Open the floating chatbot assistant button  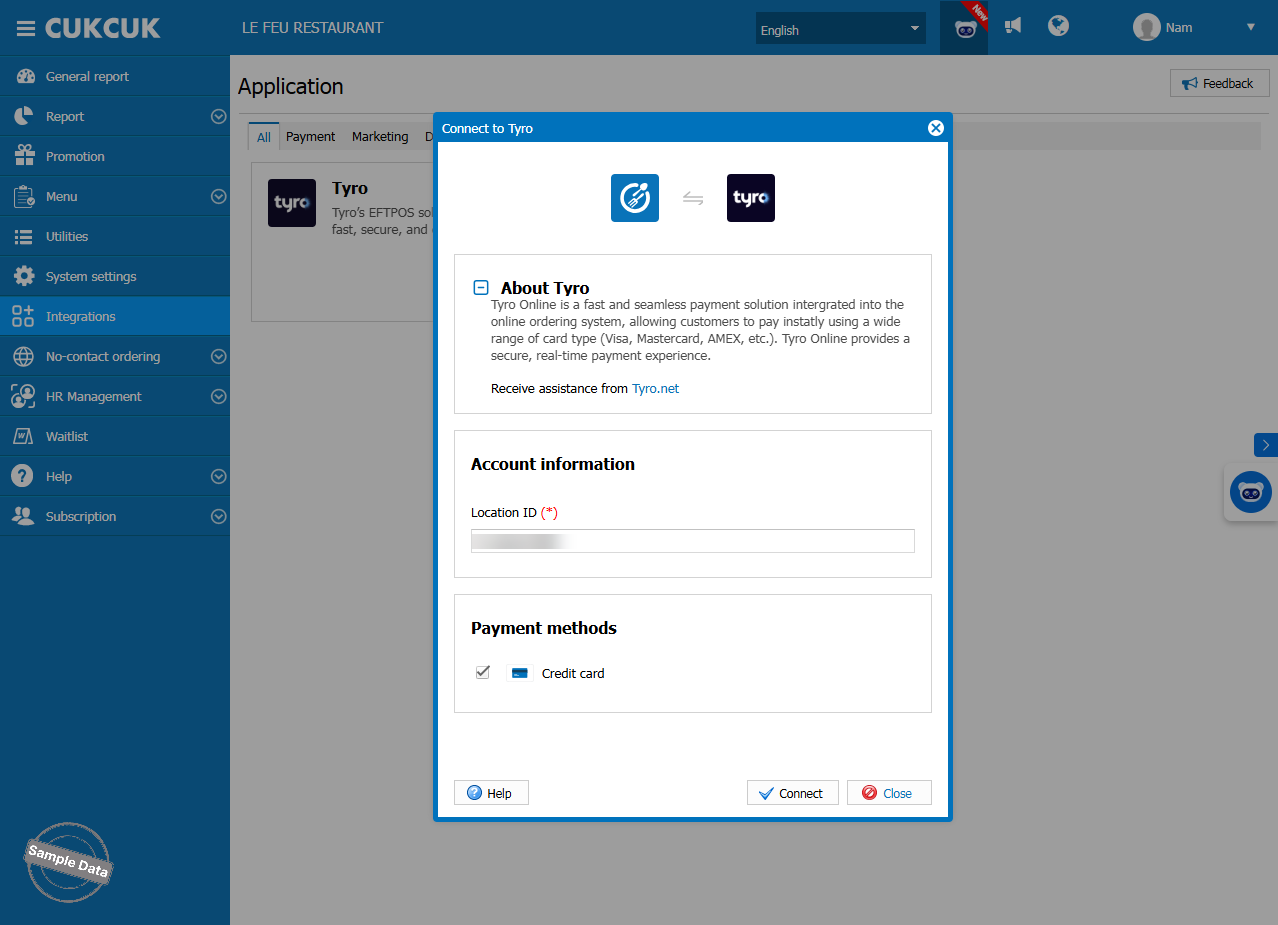tap(1251, 492)
